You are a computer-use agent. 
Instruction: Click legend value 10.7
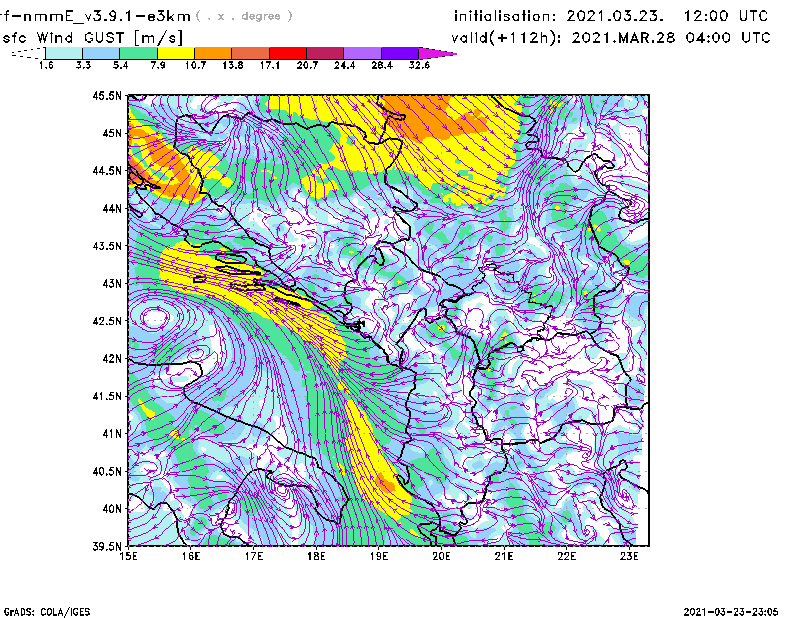pos(195,65)
